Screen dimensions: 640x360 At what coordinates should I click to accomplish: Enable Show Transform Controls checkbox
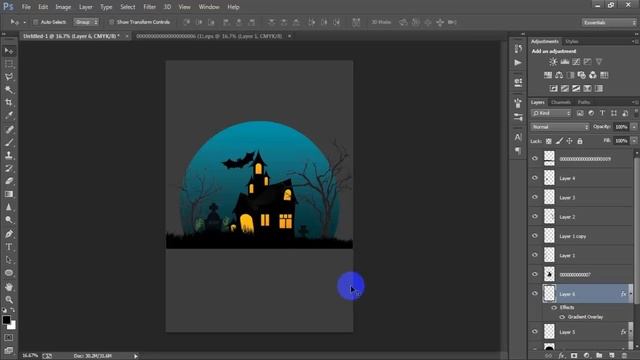111,22
